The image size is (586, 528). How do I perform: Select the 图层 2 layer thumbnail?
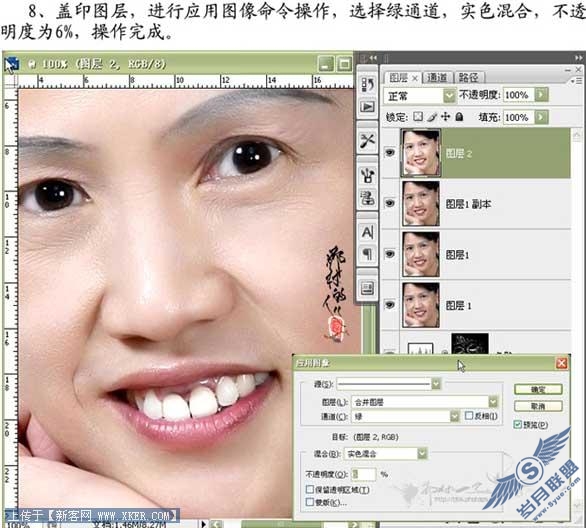(420, 152)
